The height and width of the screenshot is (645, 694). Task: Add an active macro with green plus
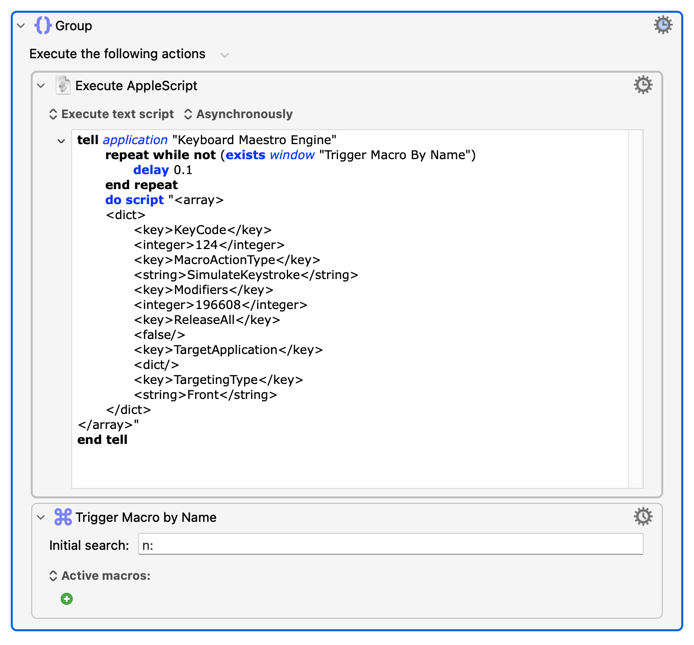(x=66, y=599)
